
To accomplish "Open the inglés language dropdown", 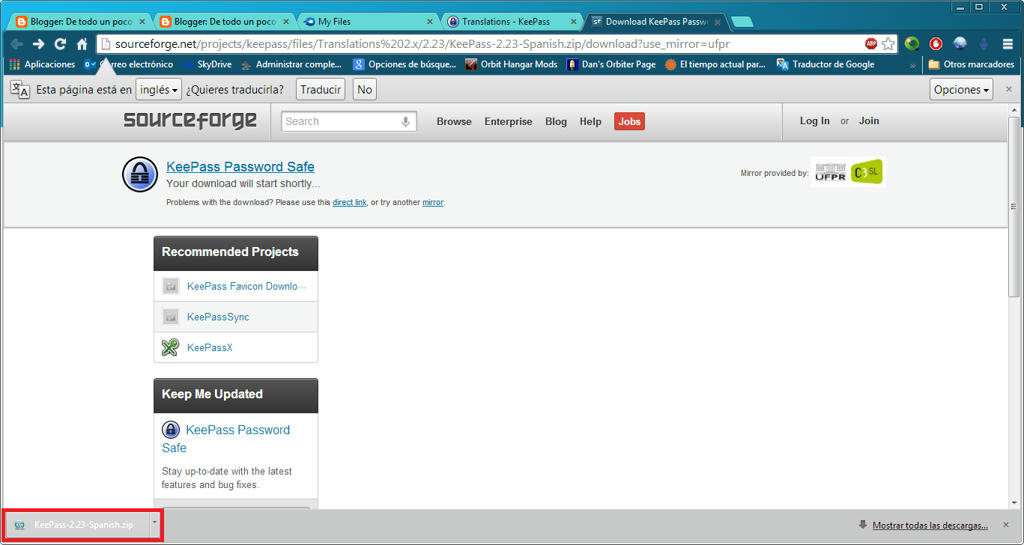I will point(159,89).
